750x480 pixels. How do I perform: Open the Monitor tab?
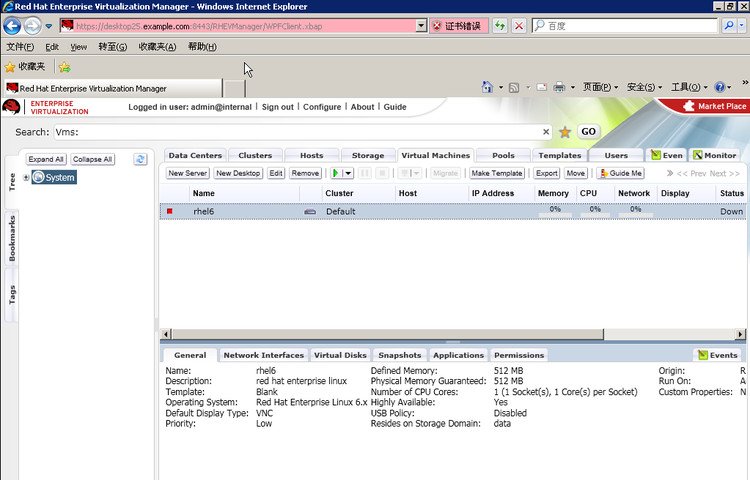[x=715, y=155]
